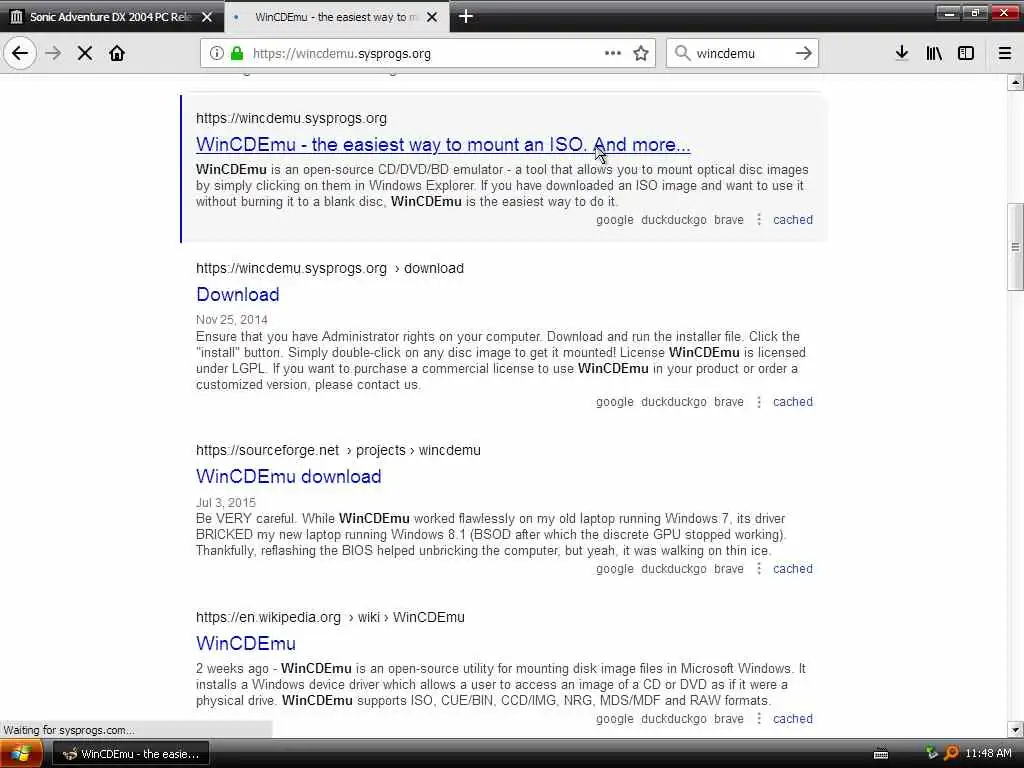Image resolution: width=1024 pixels, height=768 pixels.
Task: Open the downloads panel
Action: 902,54
